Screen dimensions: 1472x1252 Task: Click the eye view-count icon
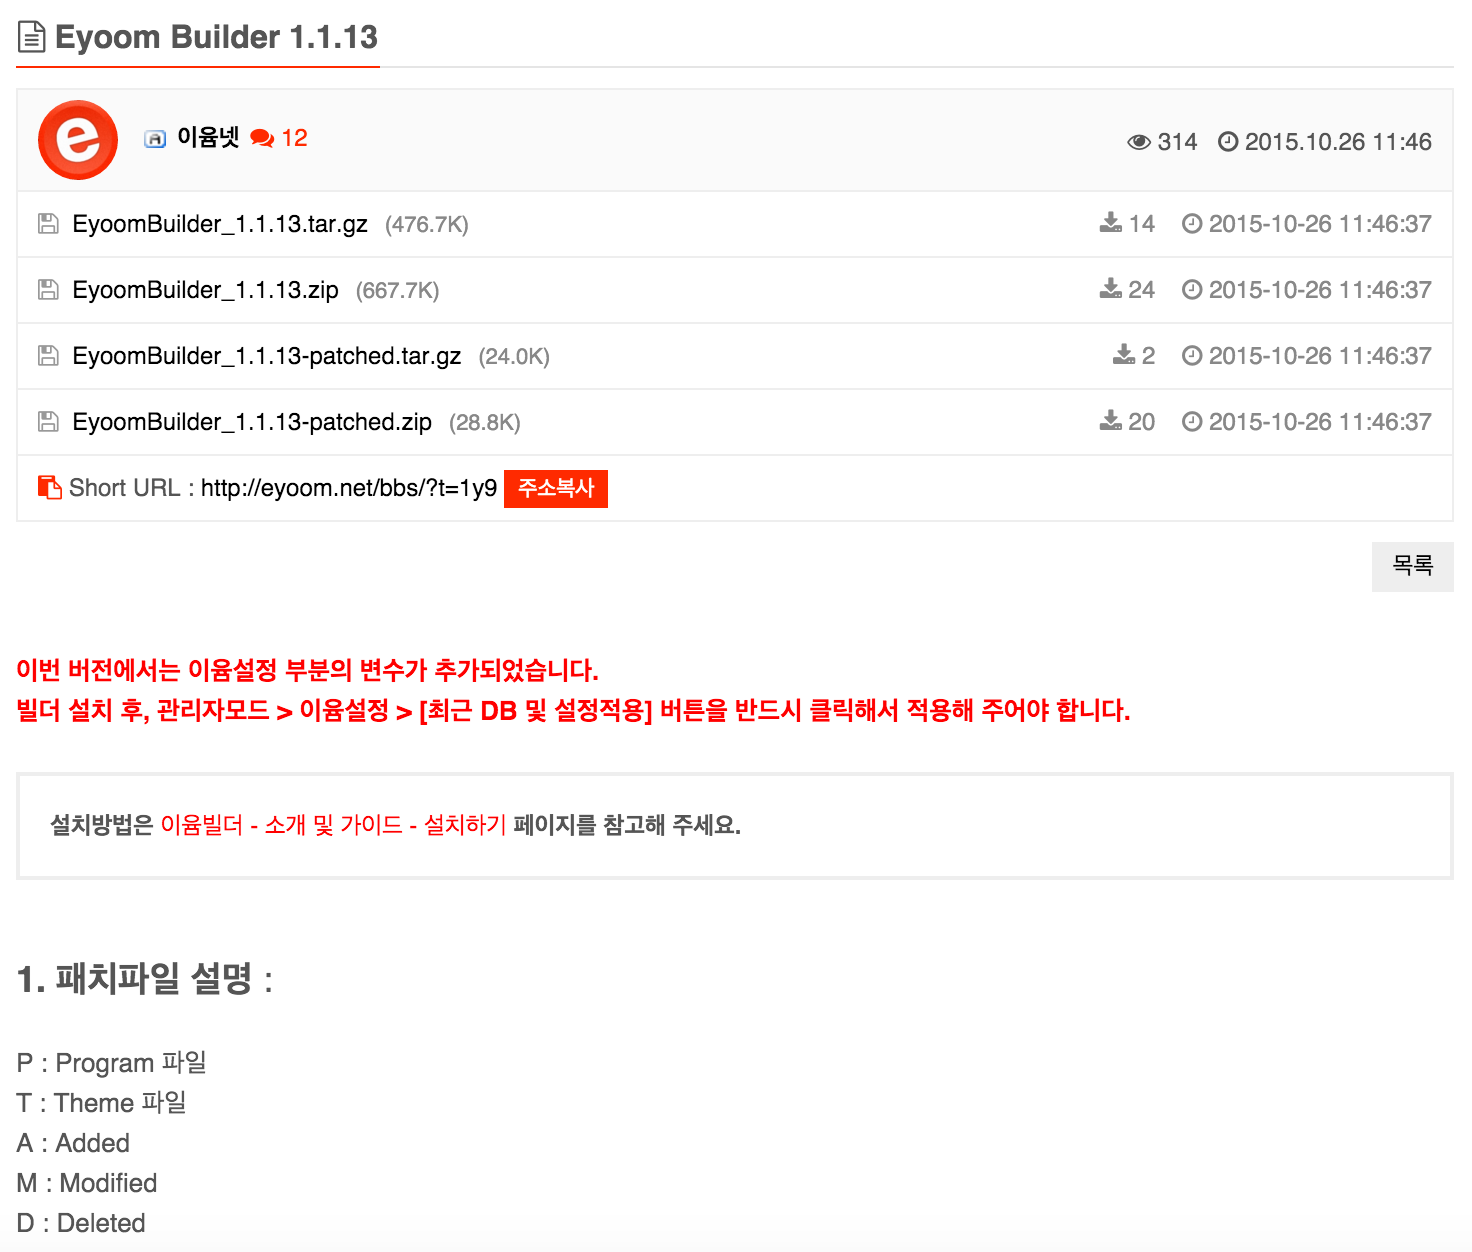click(x=1139, y=142)
